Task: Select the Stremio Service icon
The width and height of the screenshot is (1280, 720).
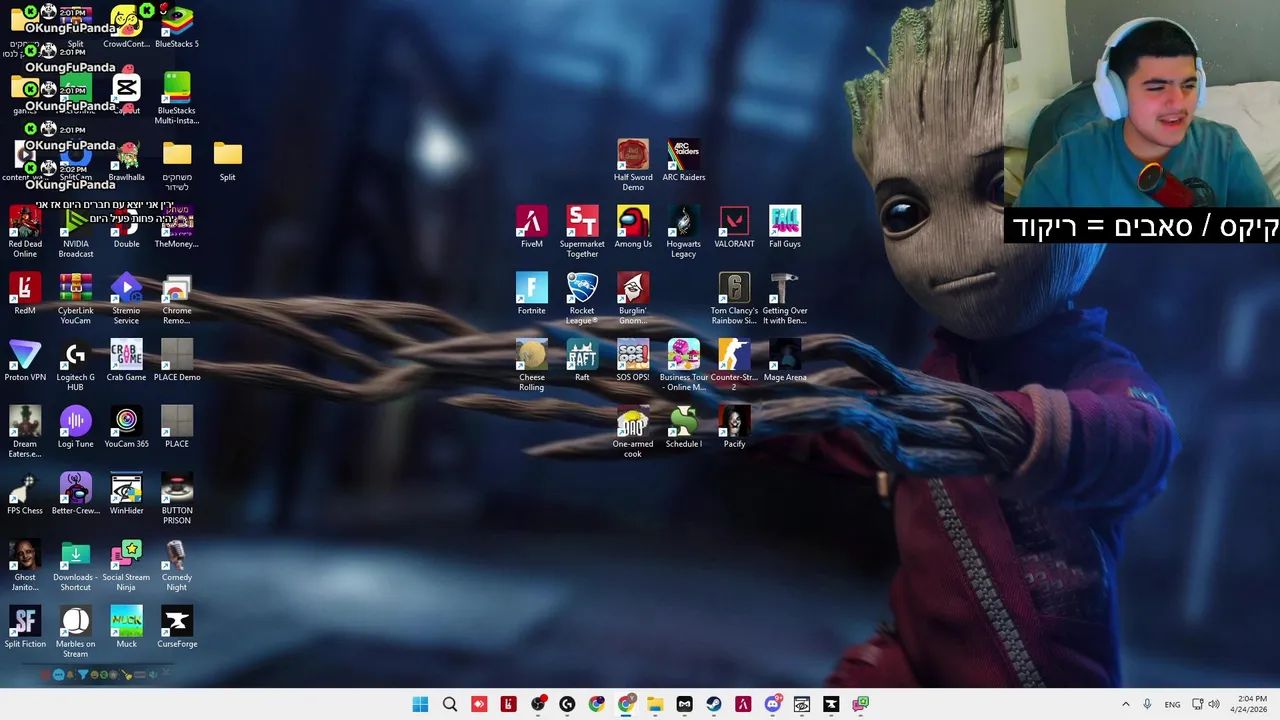Action: (126, 299)
